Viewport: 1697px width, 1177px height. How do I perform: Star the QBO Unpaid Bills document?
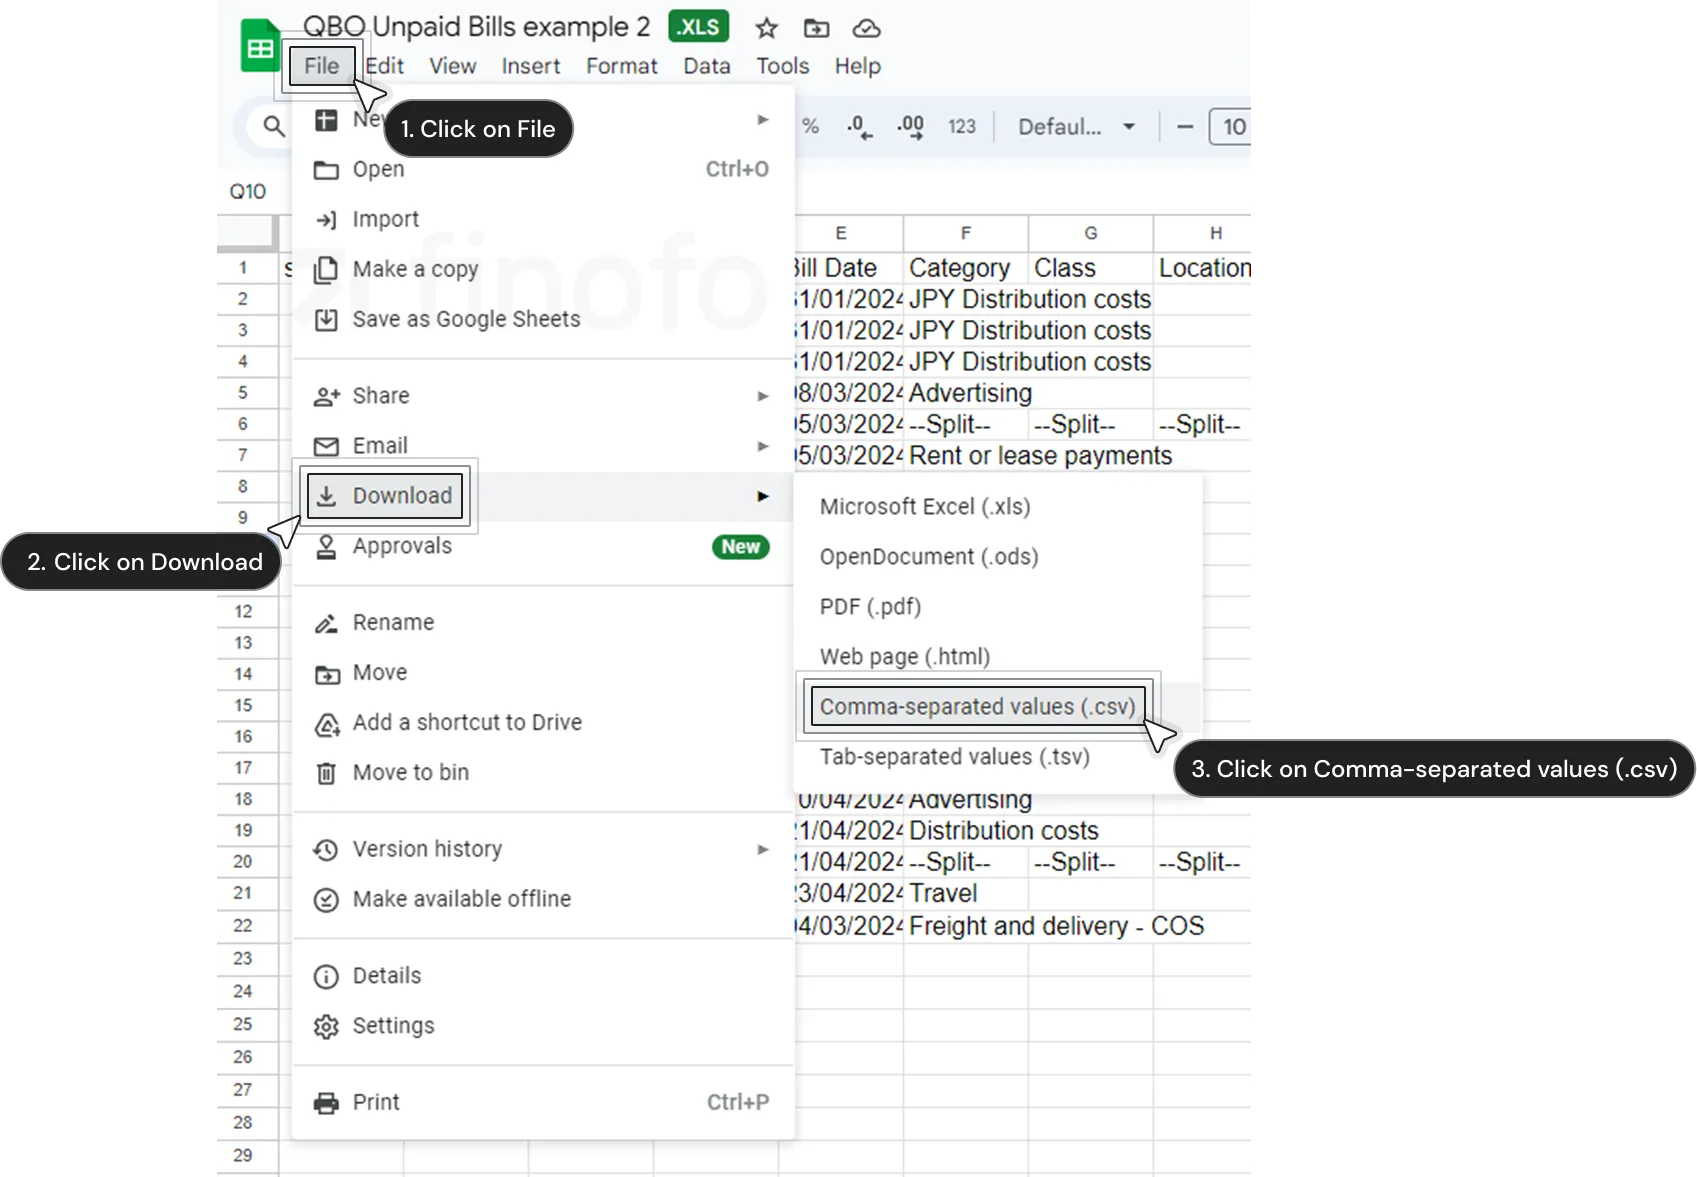(767, 28)
